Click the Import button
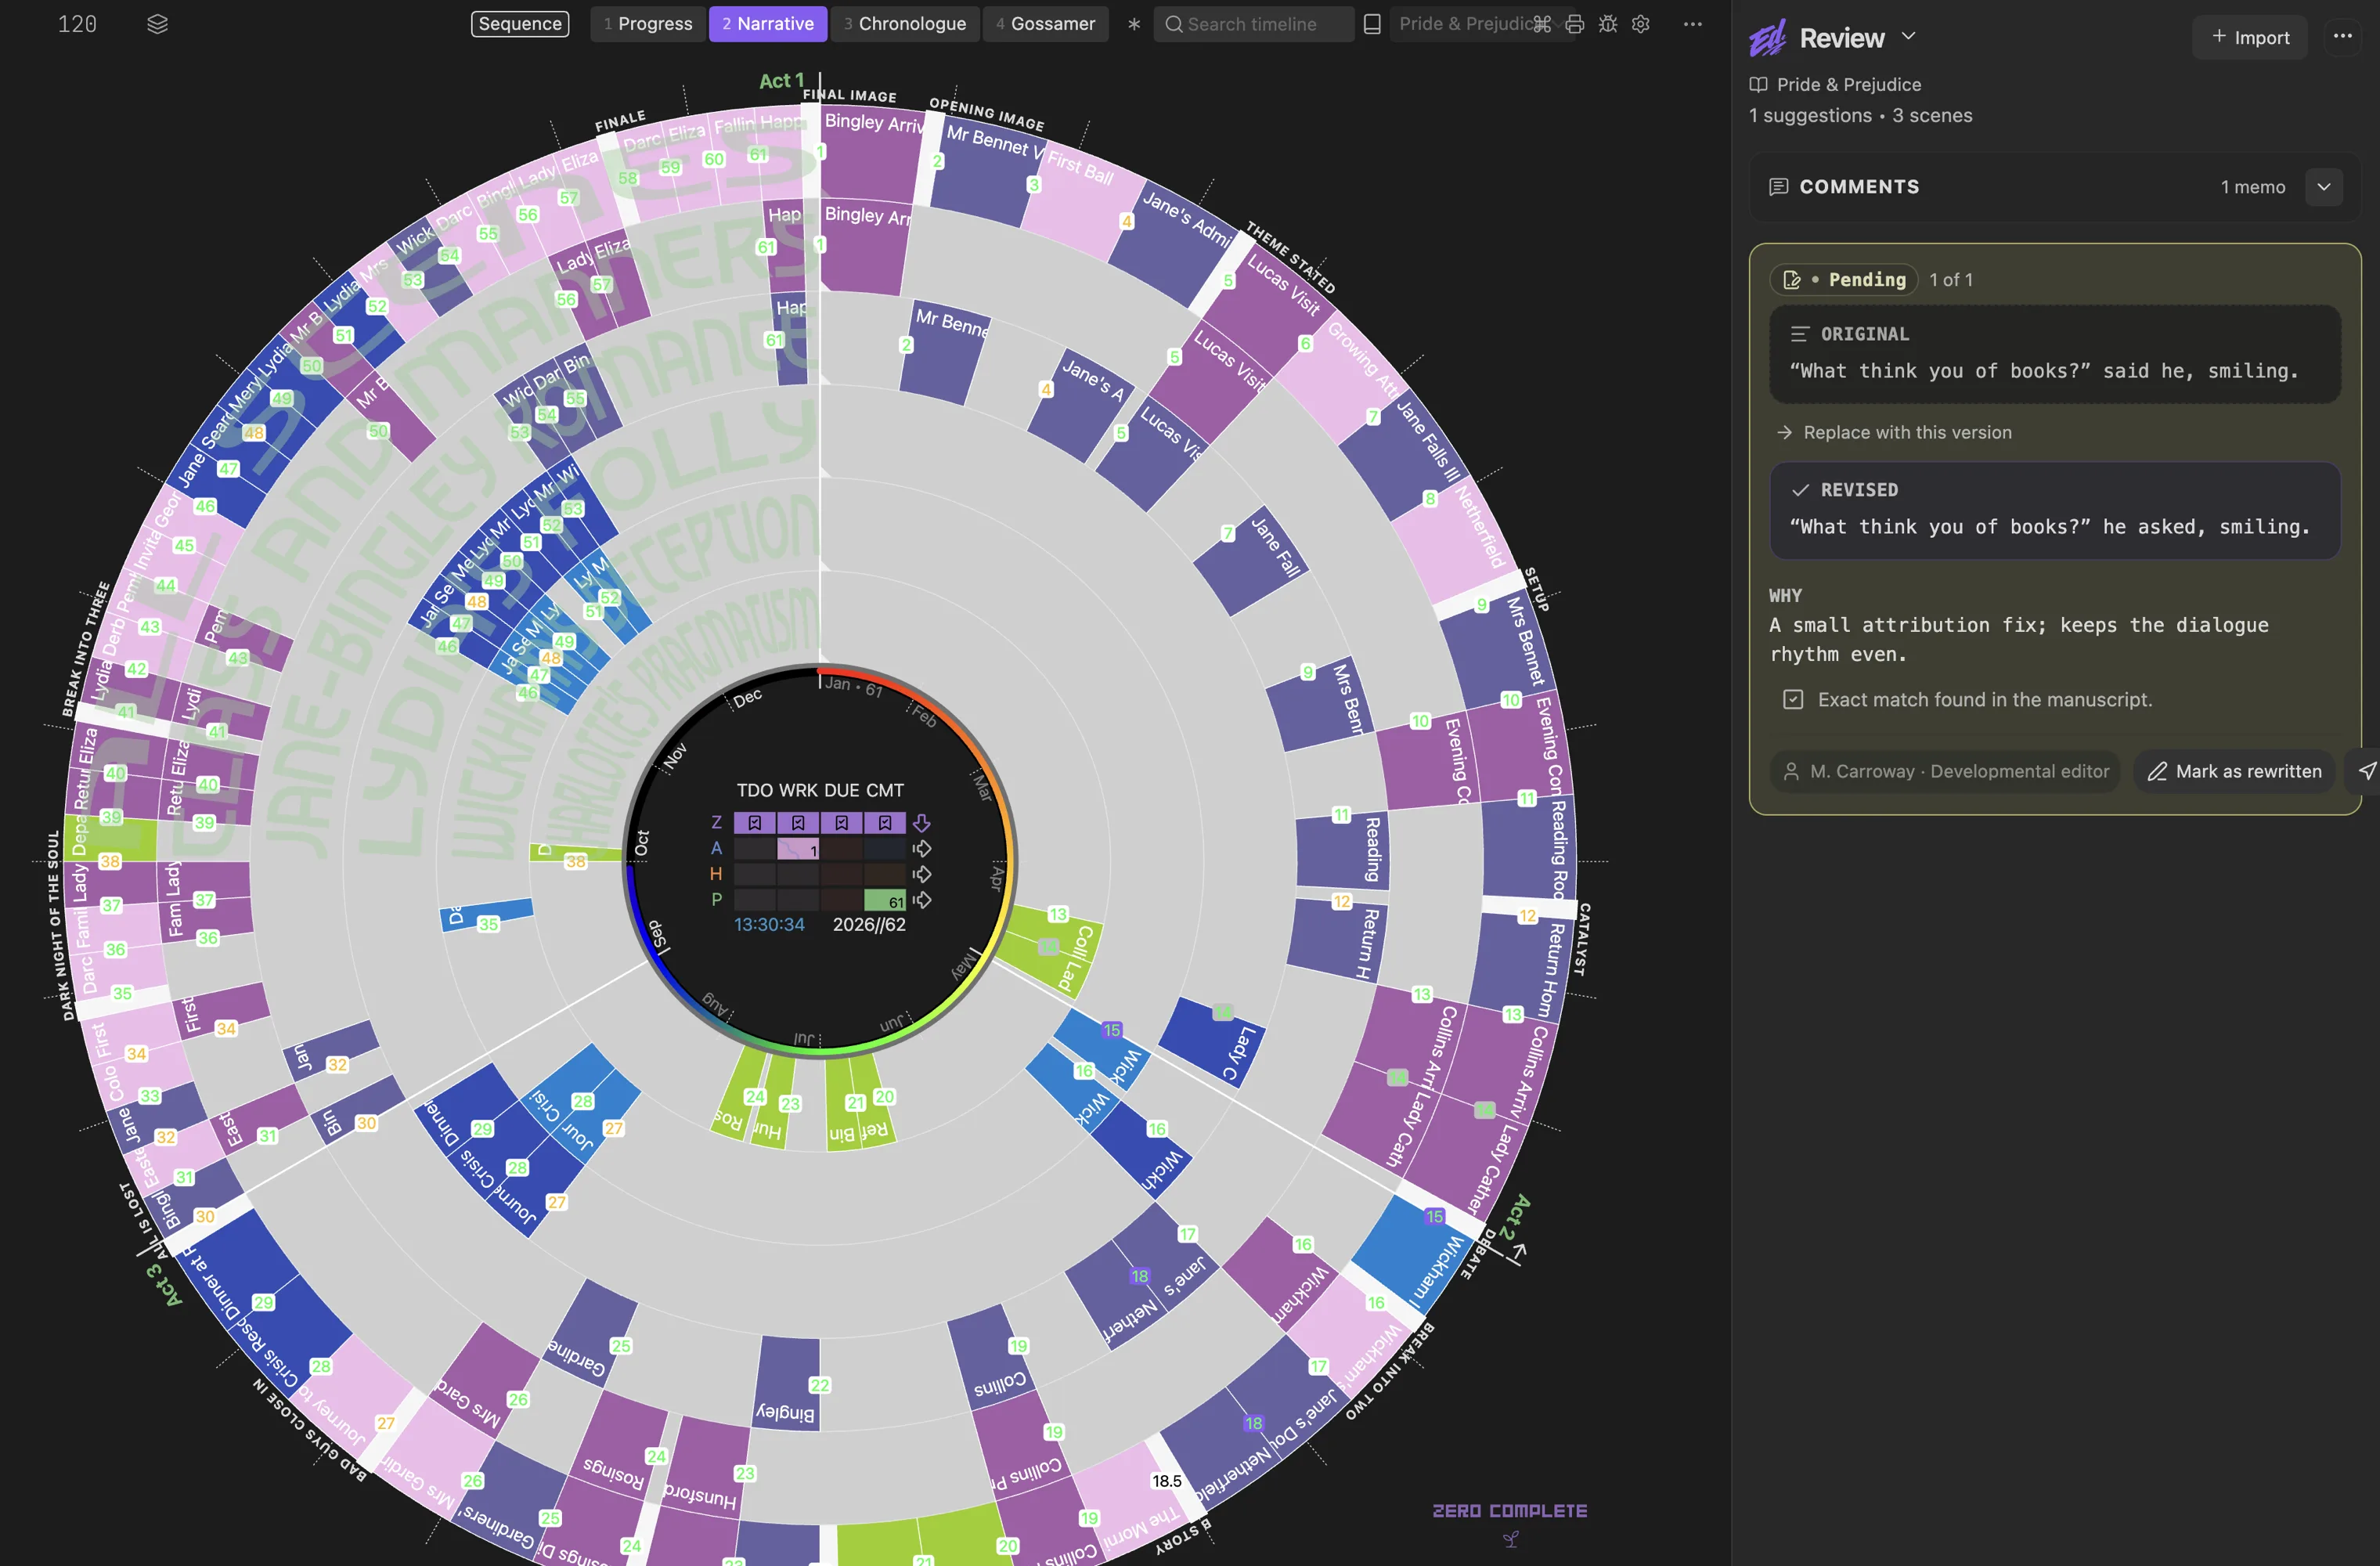2380x1566 pixels. click(x=2250, y=37)
